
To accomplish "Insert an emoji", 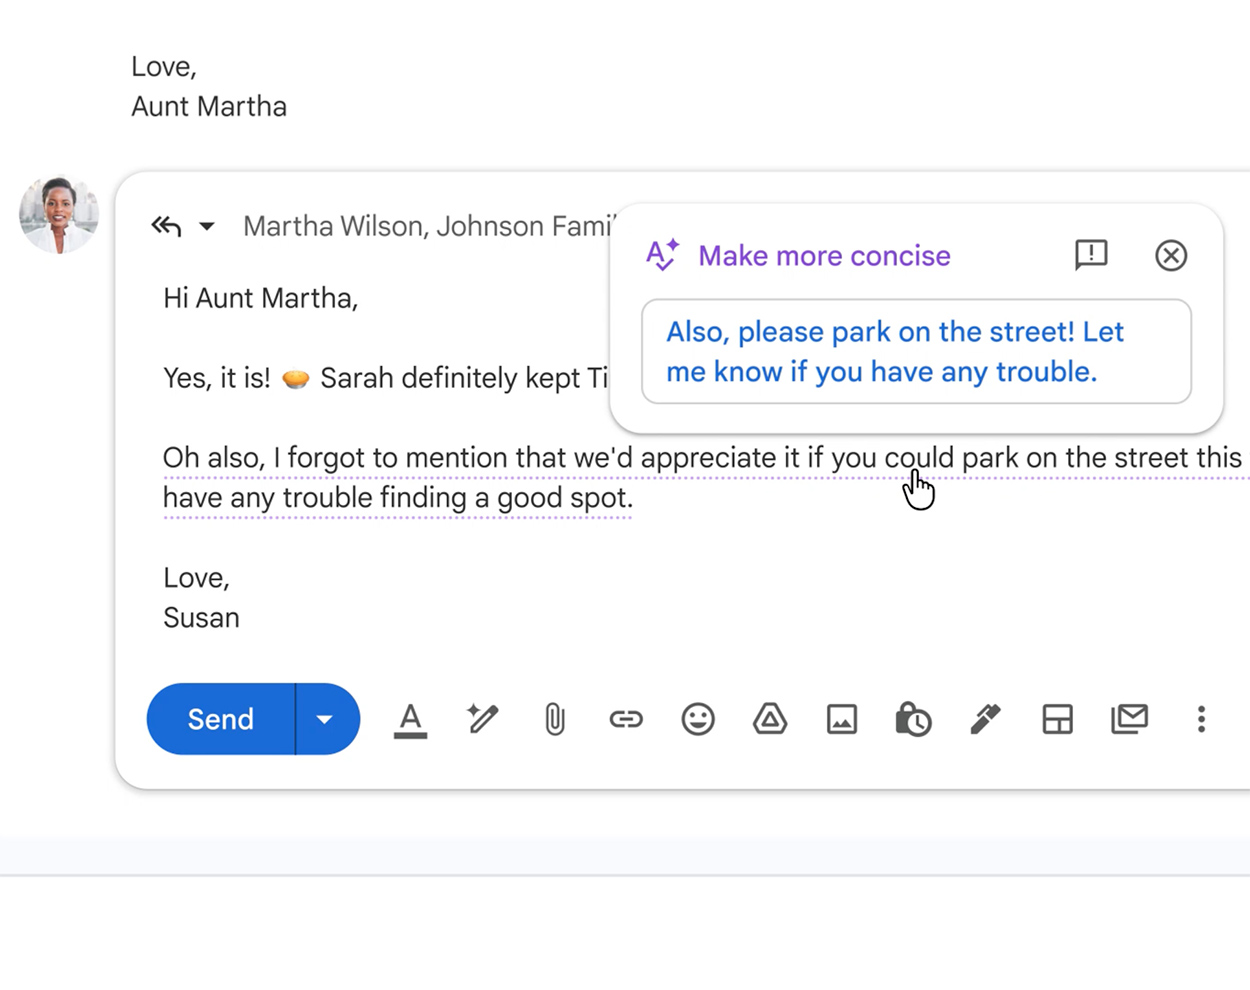I will click(x=698, y=719).
